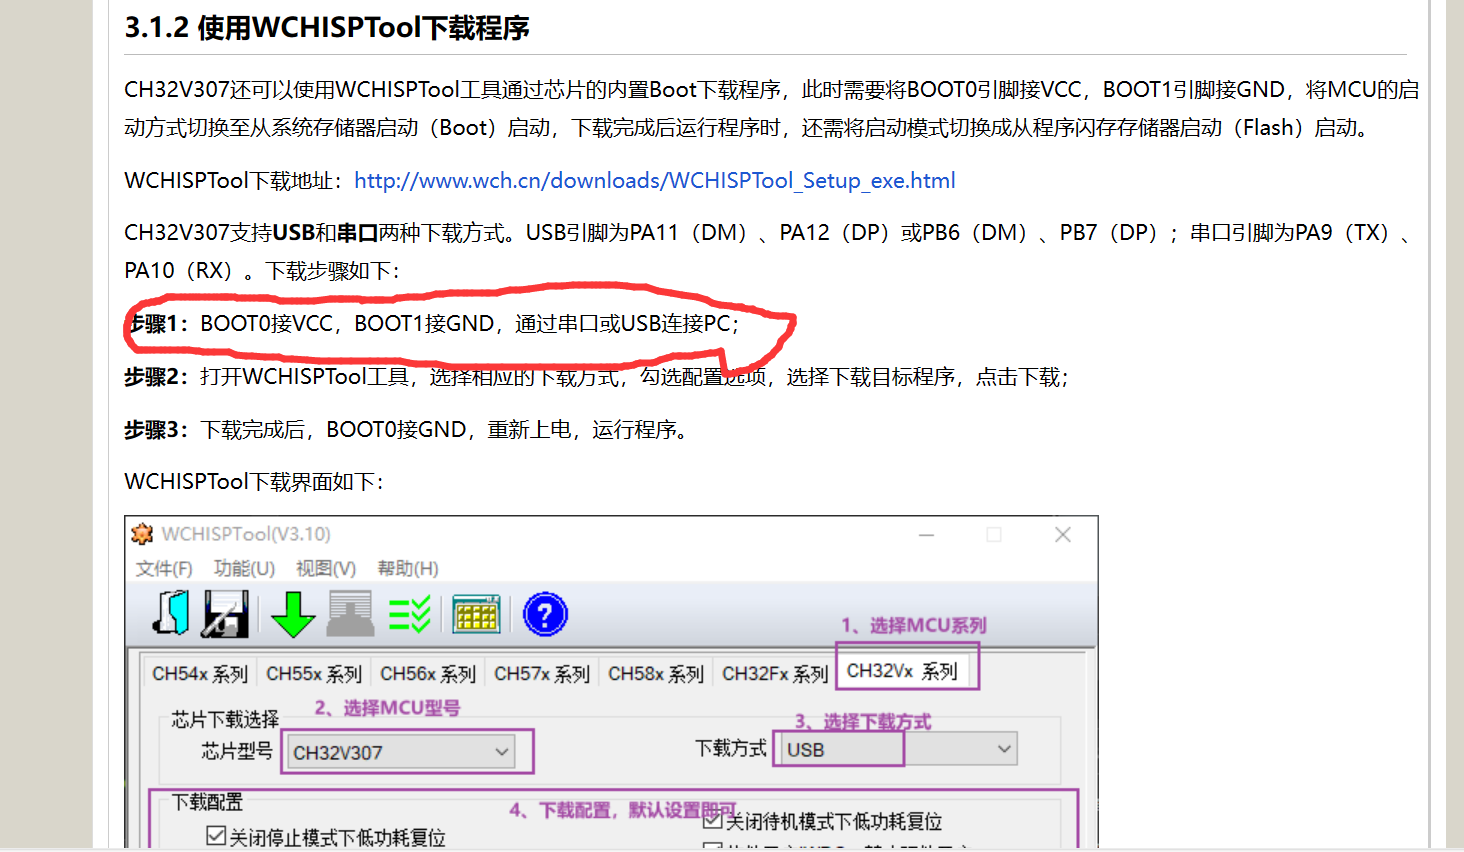Screen dimensions: 1464x852
Task: Switch to the CH54x 系列 tab
Action: coord(199,674)
